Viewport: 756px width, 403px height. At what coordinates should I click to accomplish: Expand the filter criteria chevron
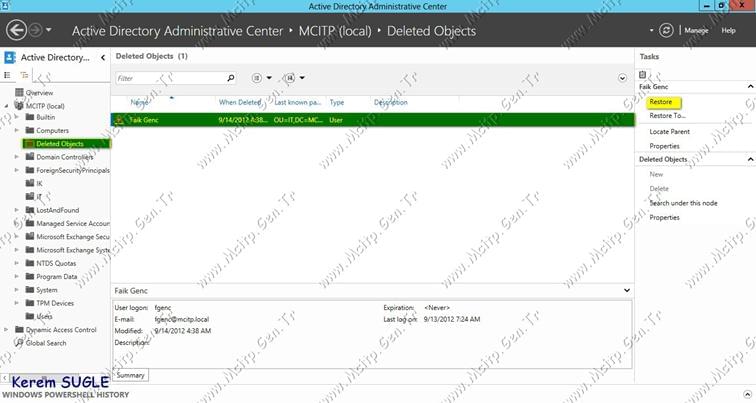coord(622,78)
